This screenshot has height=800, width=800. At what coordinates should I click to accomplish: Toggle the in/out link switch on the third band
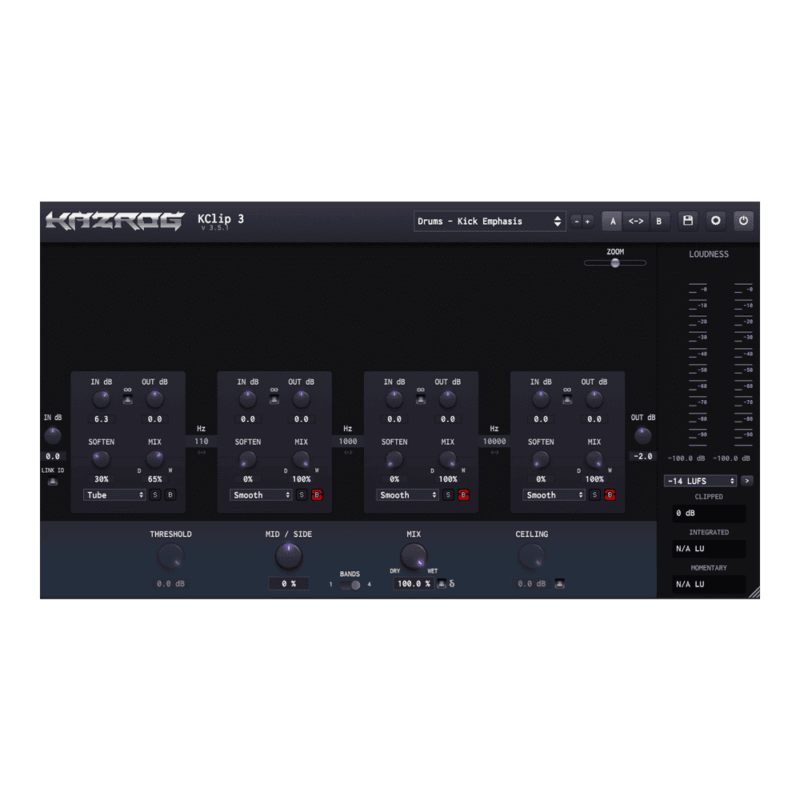(x=420, y=399)
